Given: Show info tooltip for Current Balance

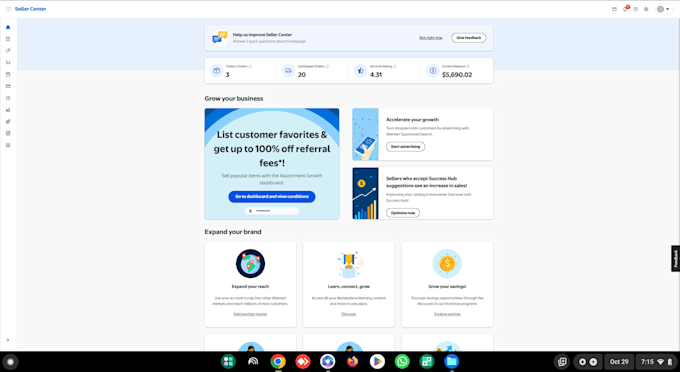Looking at the screenshot, I should pyautogui.click(x=468, y=66).
